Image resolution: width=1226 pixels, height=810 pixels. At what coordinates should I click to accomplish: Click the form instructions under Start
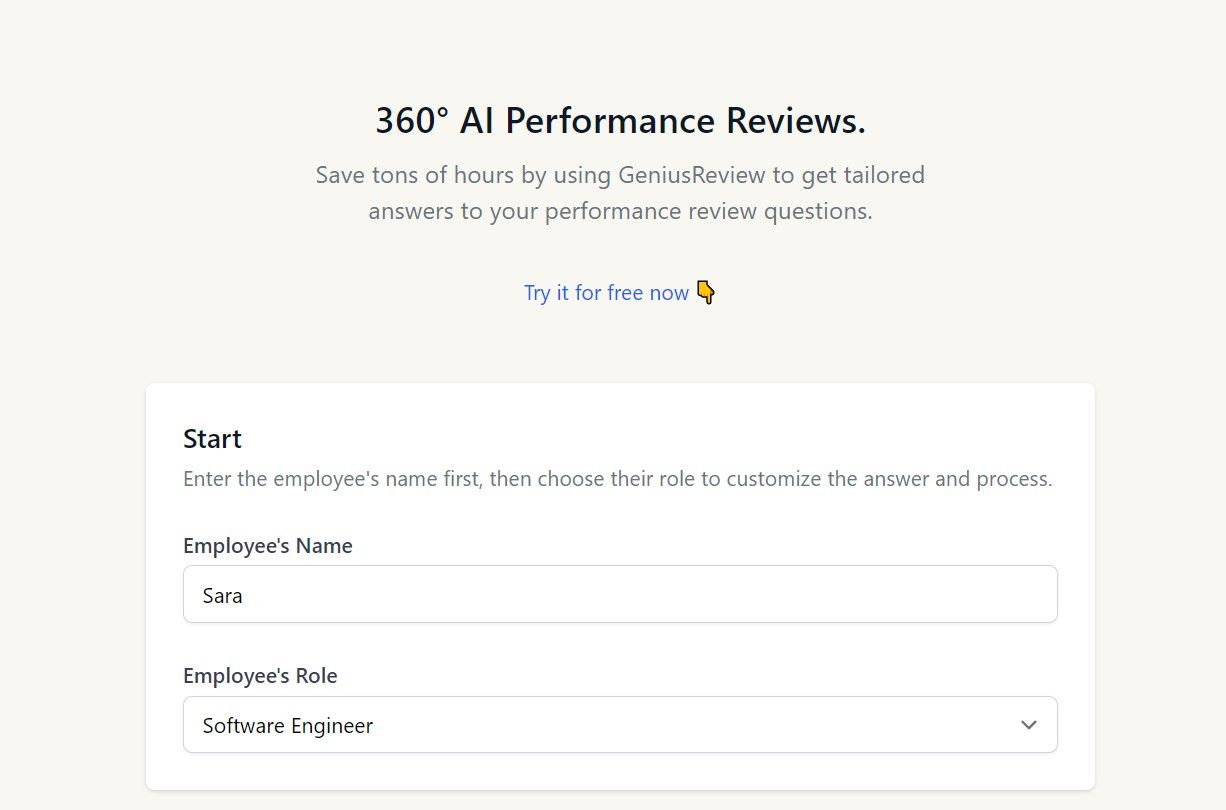[x=618, y=478]
